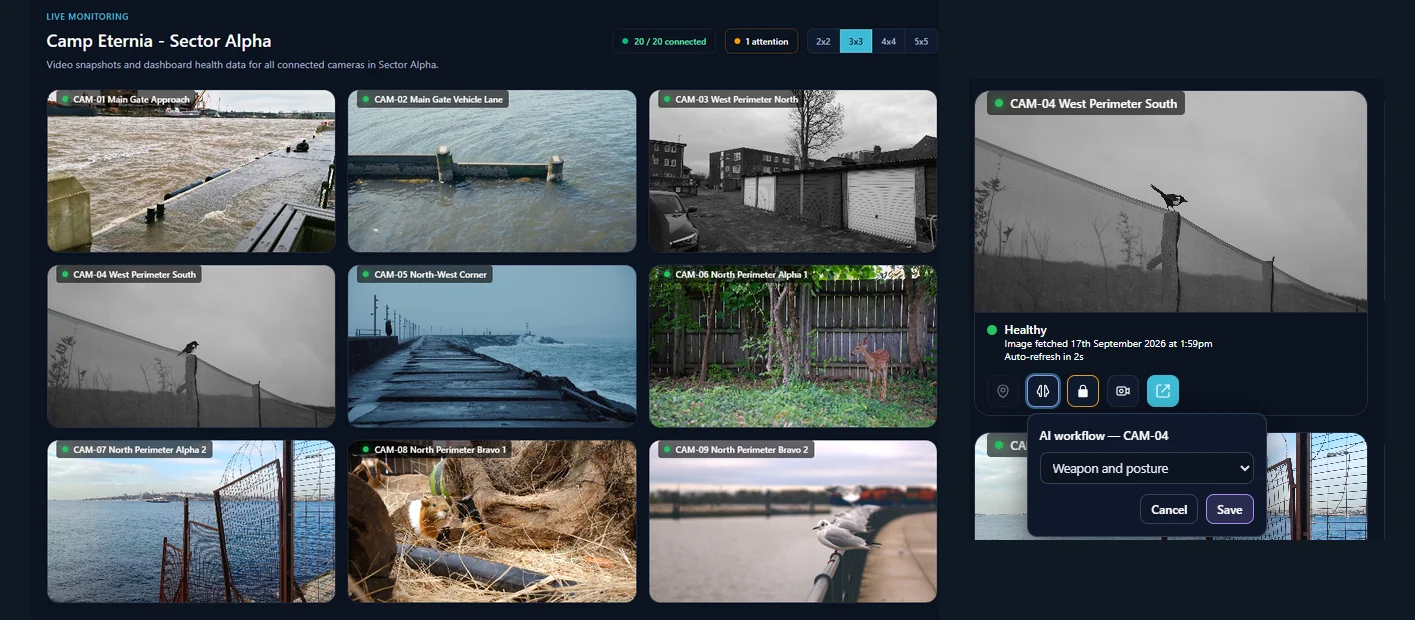Click the Image fetched 17th September 2026 text
The width and height of the screenshot is (1415, 620).
point(1109,343)
